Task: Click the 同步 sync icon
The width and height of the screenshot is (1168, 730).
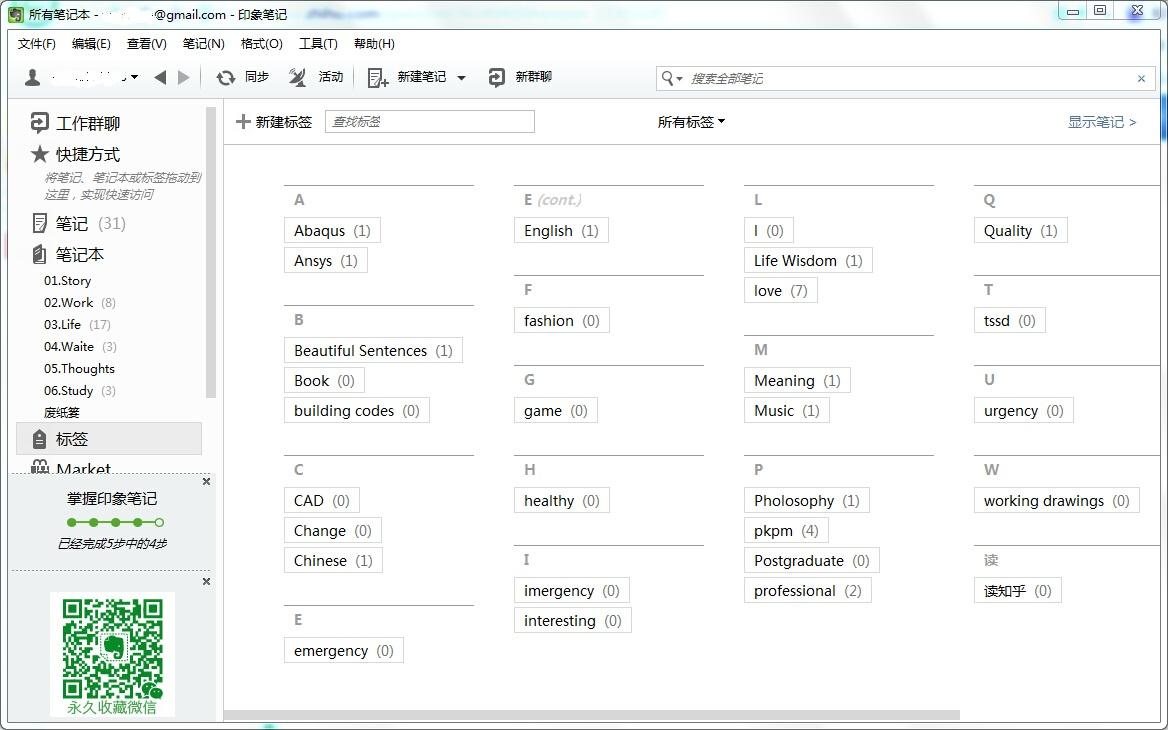Action: pos(226,77)
